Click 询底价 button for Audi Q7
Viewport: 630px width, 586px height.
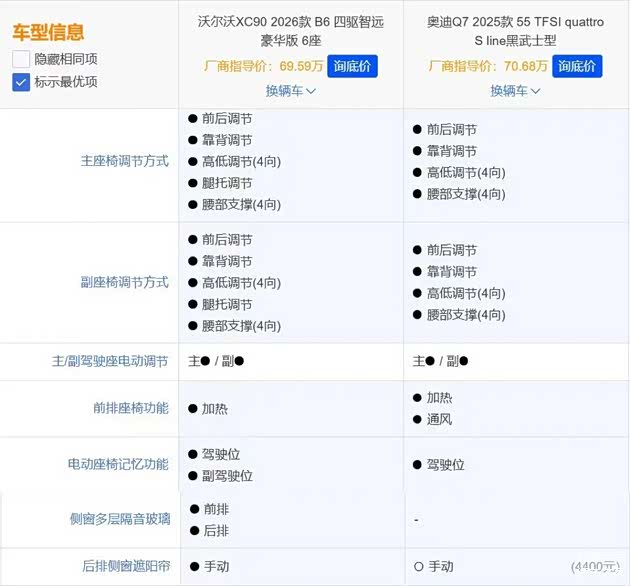tap(577, 66)
